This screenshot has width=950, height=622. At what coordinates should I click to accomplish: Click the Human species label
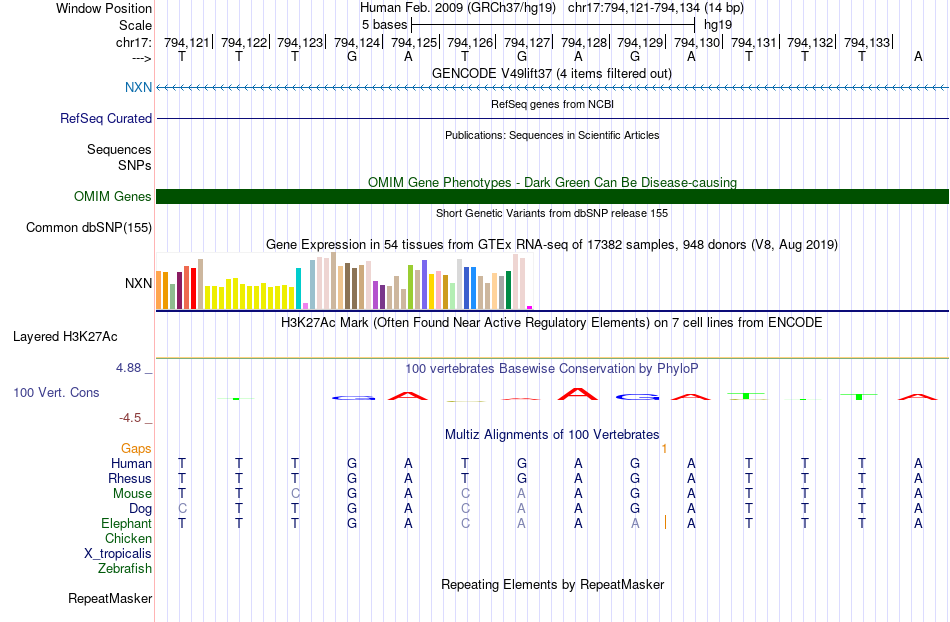[x=131, y=463]
